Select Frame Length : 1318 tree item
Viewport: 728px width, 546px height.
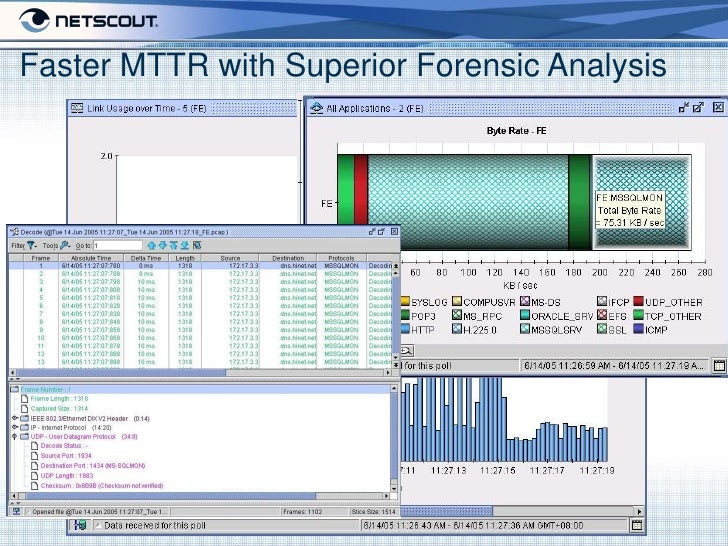pyautogui.click(x=59, y=399)
